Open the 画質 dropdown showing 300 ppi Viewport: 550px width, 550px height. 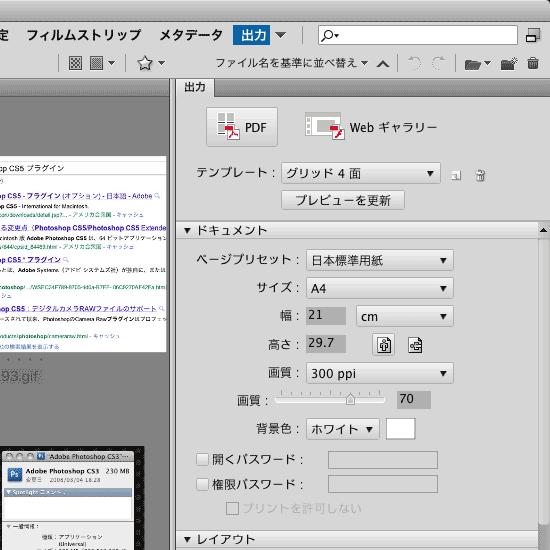coord(380,373)
